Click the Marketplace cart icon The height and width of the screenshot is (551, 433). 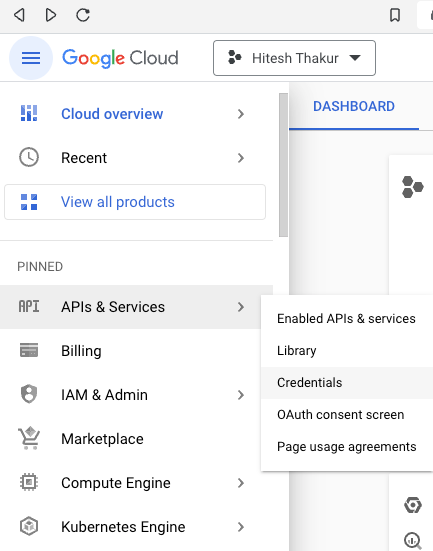pos(29,438)
